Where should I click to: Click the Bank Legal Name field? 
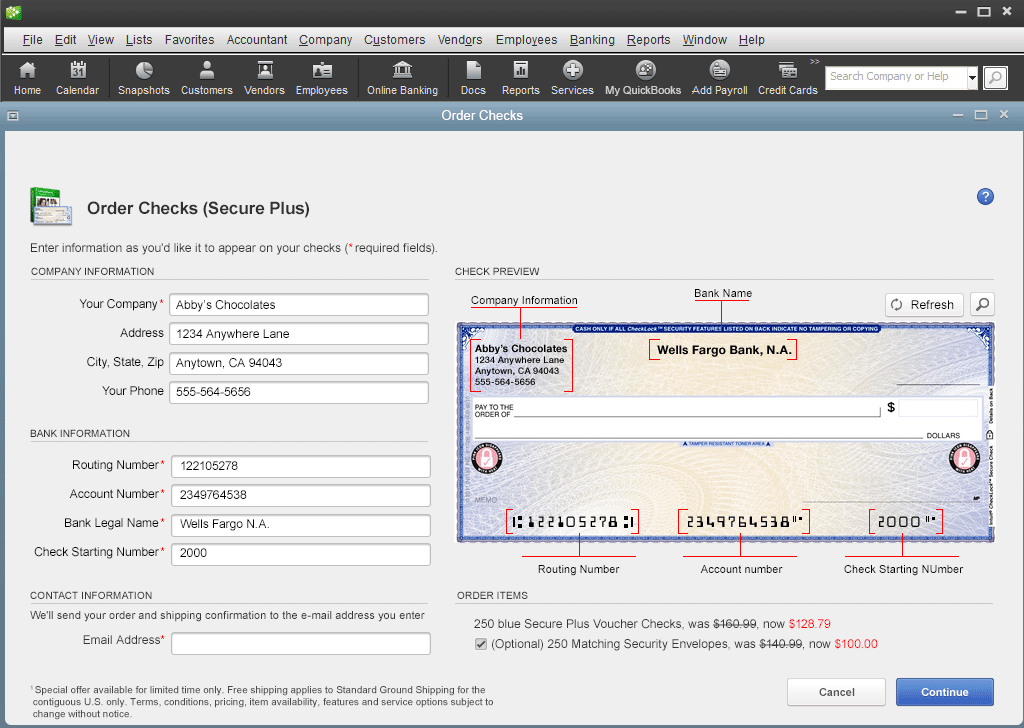coord(300,524)
